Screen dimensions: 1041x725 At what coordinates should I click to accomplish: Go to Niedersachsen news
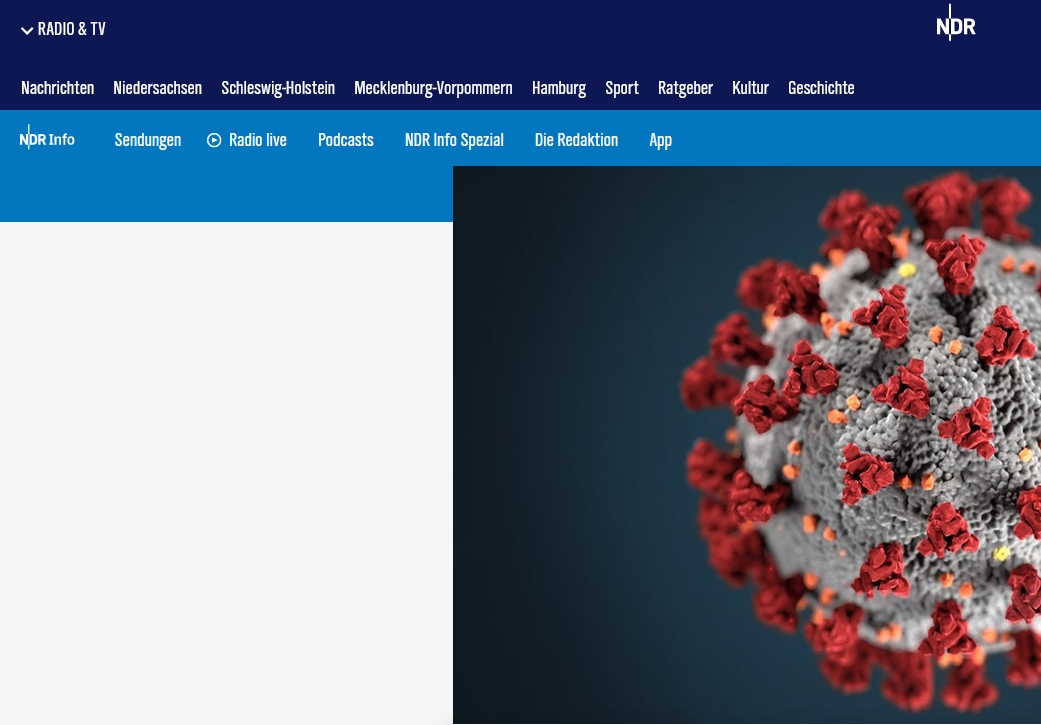pos(157,88)
